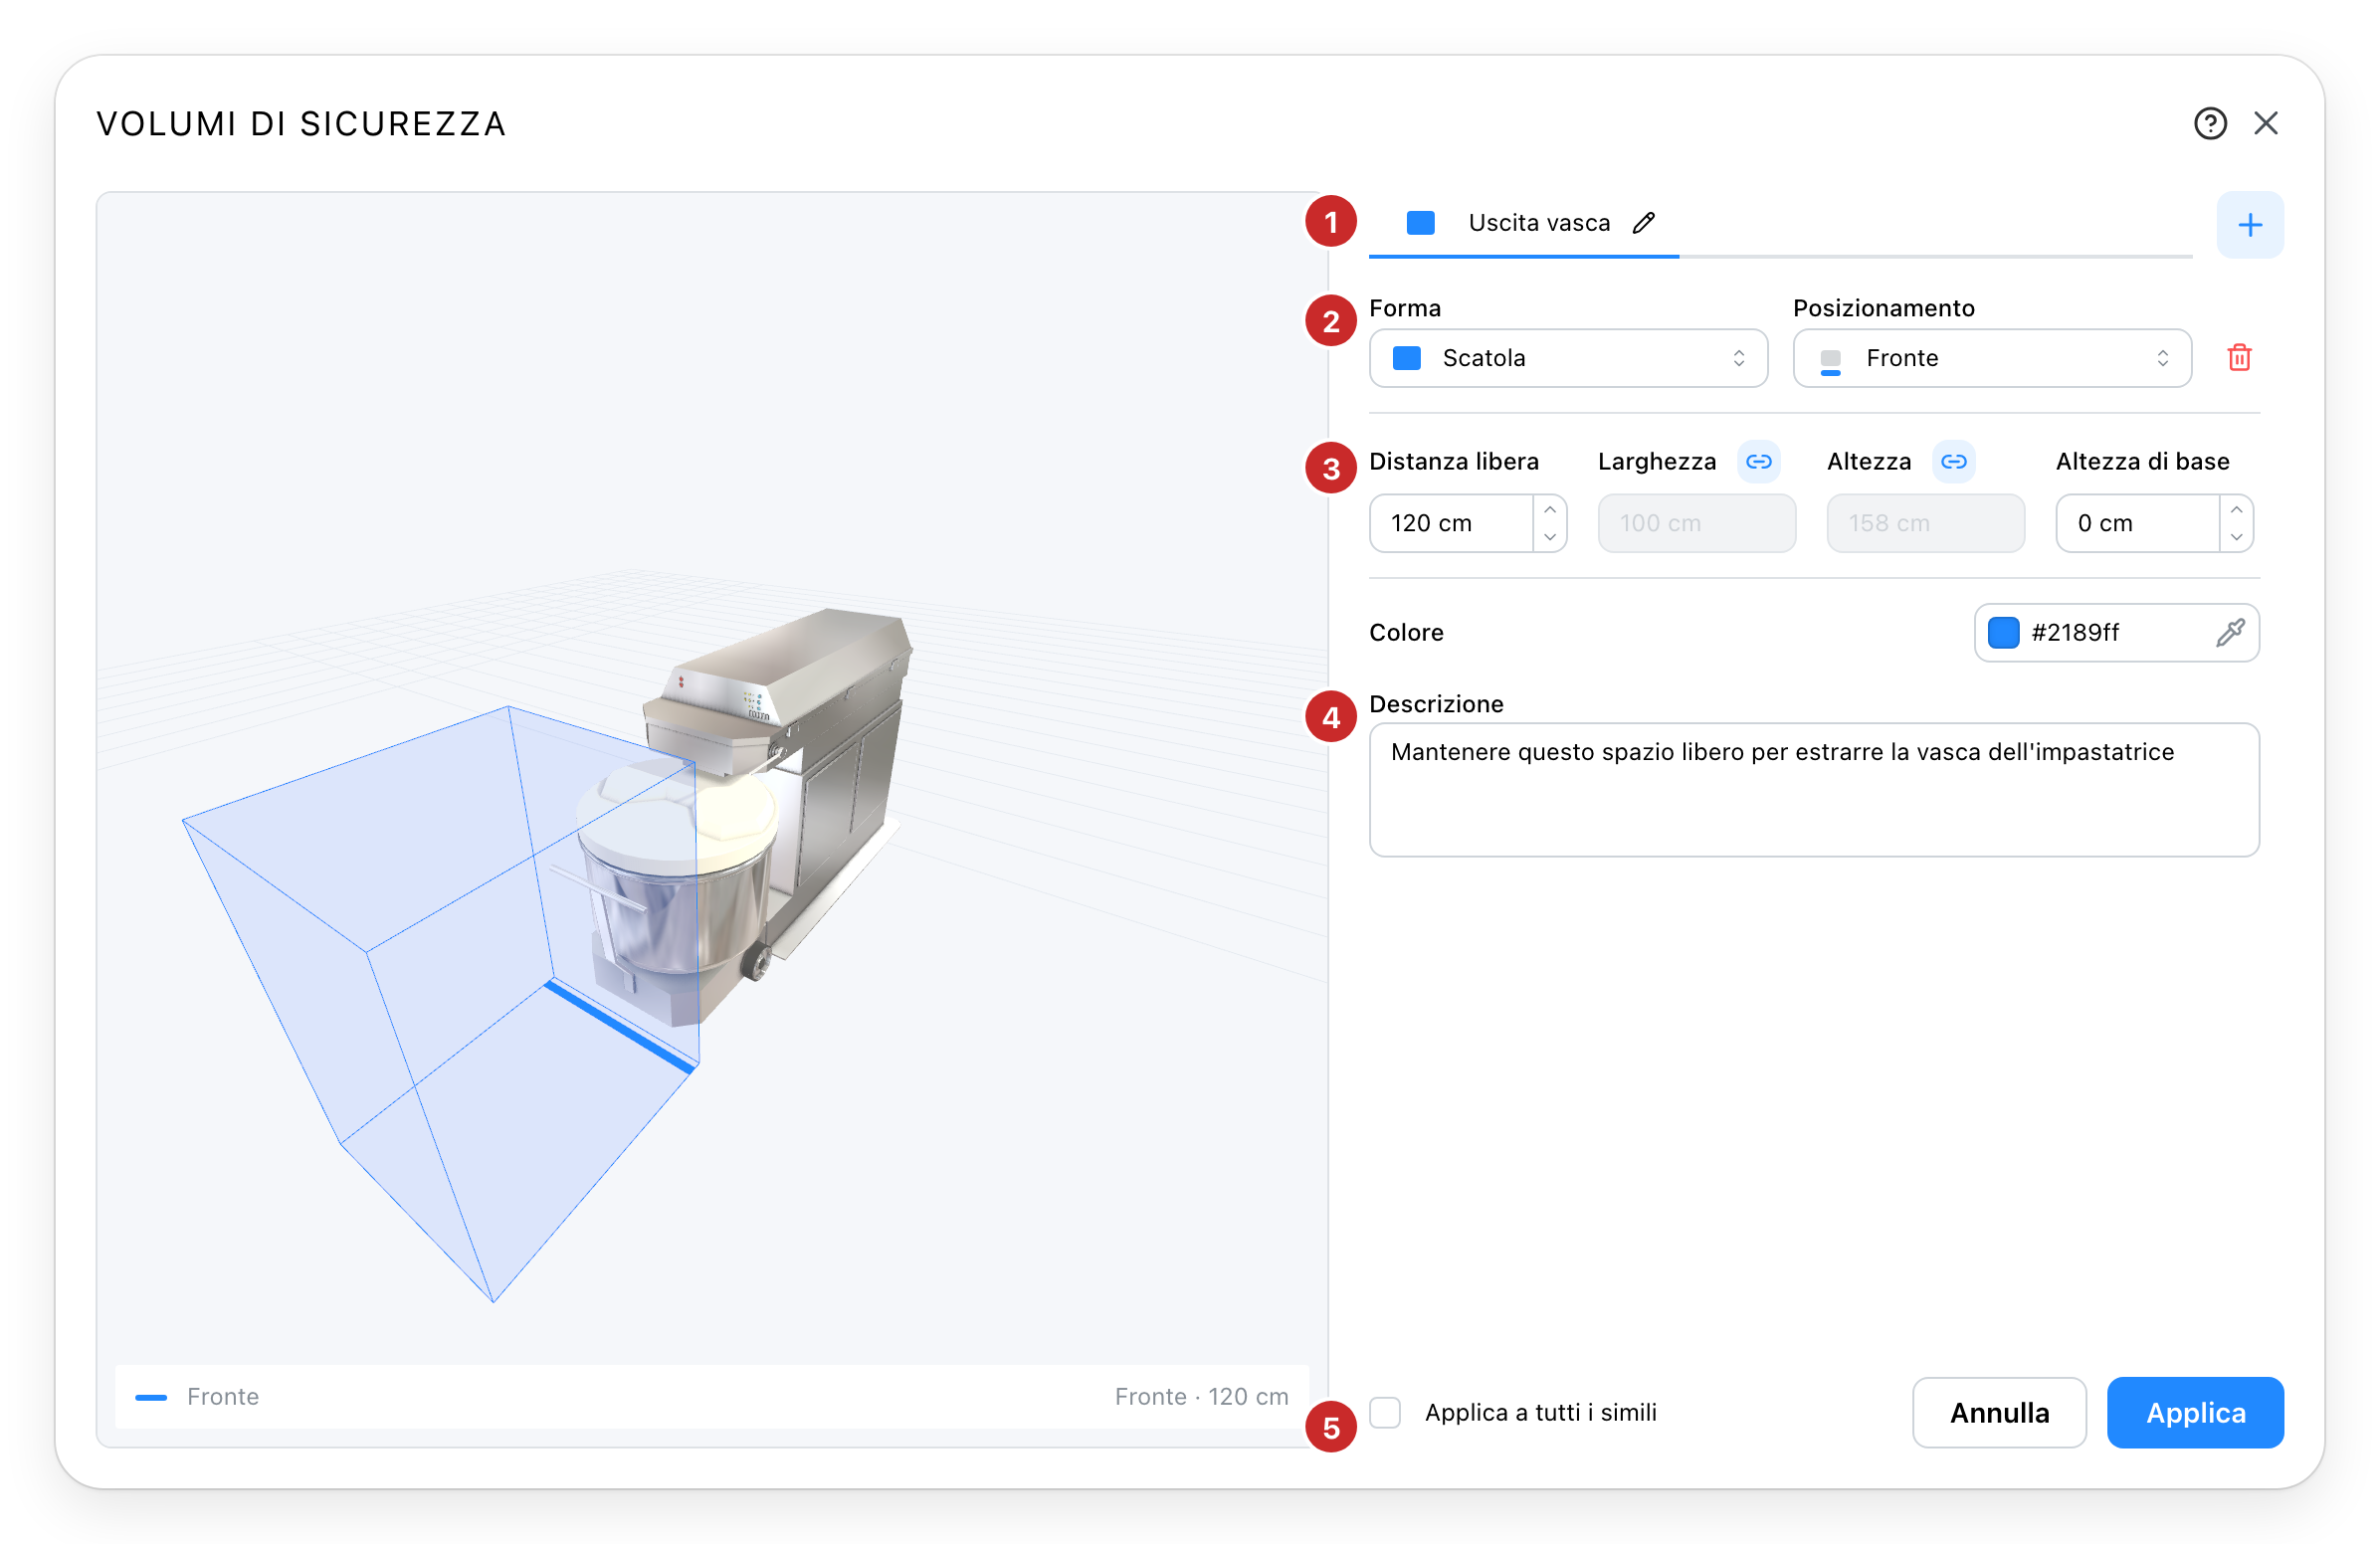
Task: Click the disabled Larghezza 100 cm field
Action: 1697,523
